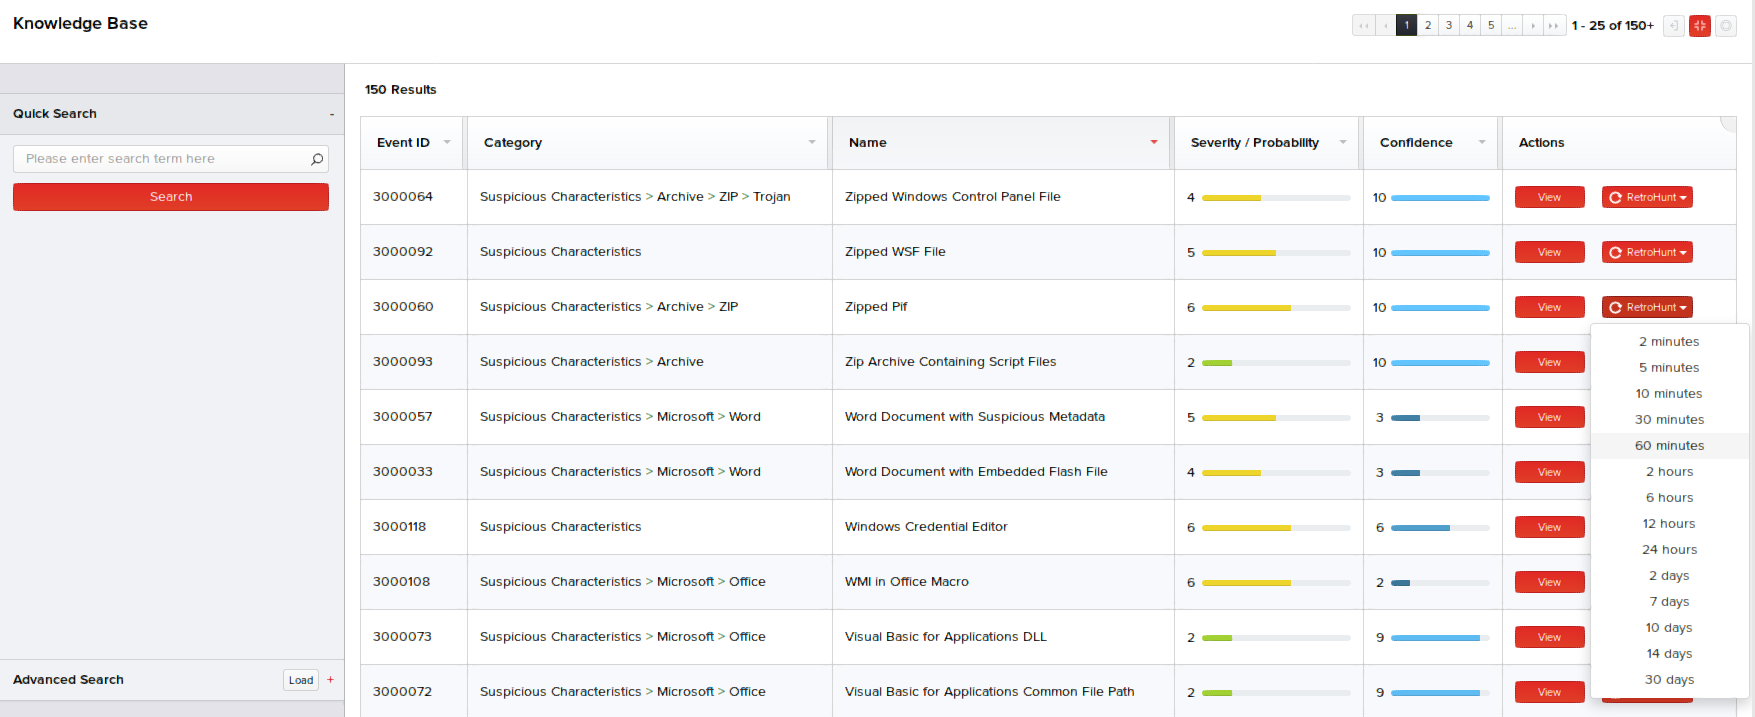The image size is (1755, 717).
Task: Open RetroHunt dropdown for Zipped WSF File
Action: [1647, 252]
